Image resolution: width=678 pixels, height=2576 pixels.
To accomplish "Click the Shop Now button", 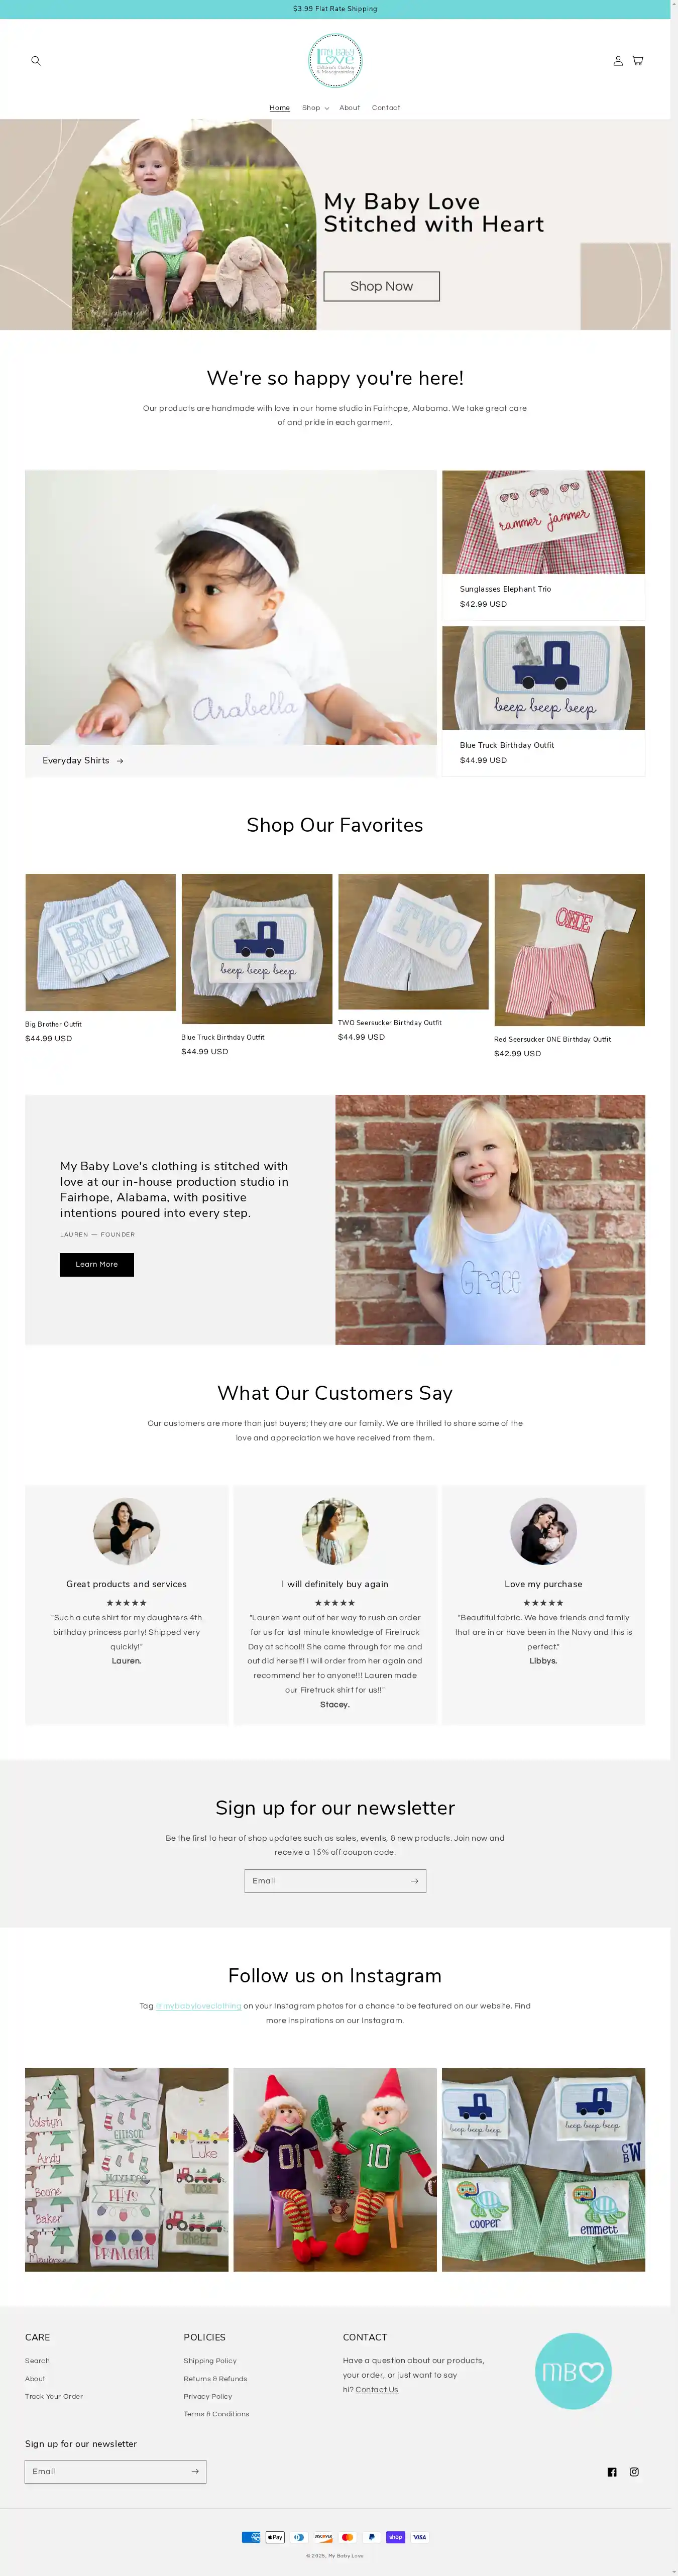I will (x=381, y=286).
